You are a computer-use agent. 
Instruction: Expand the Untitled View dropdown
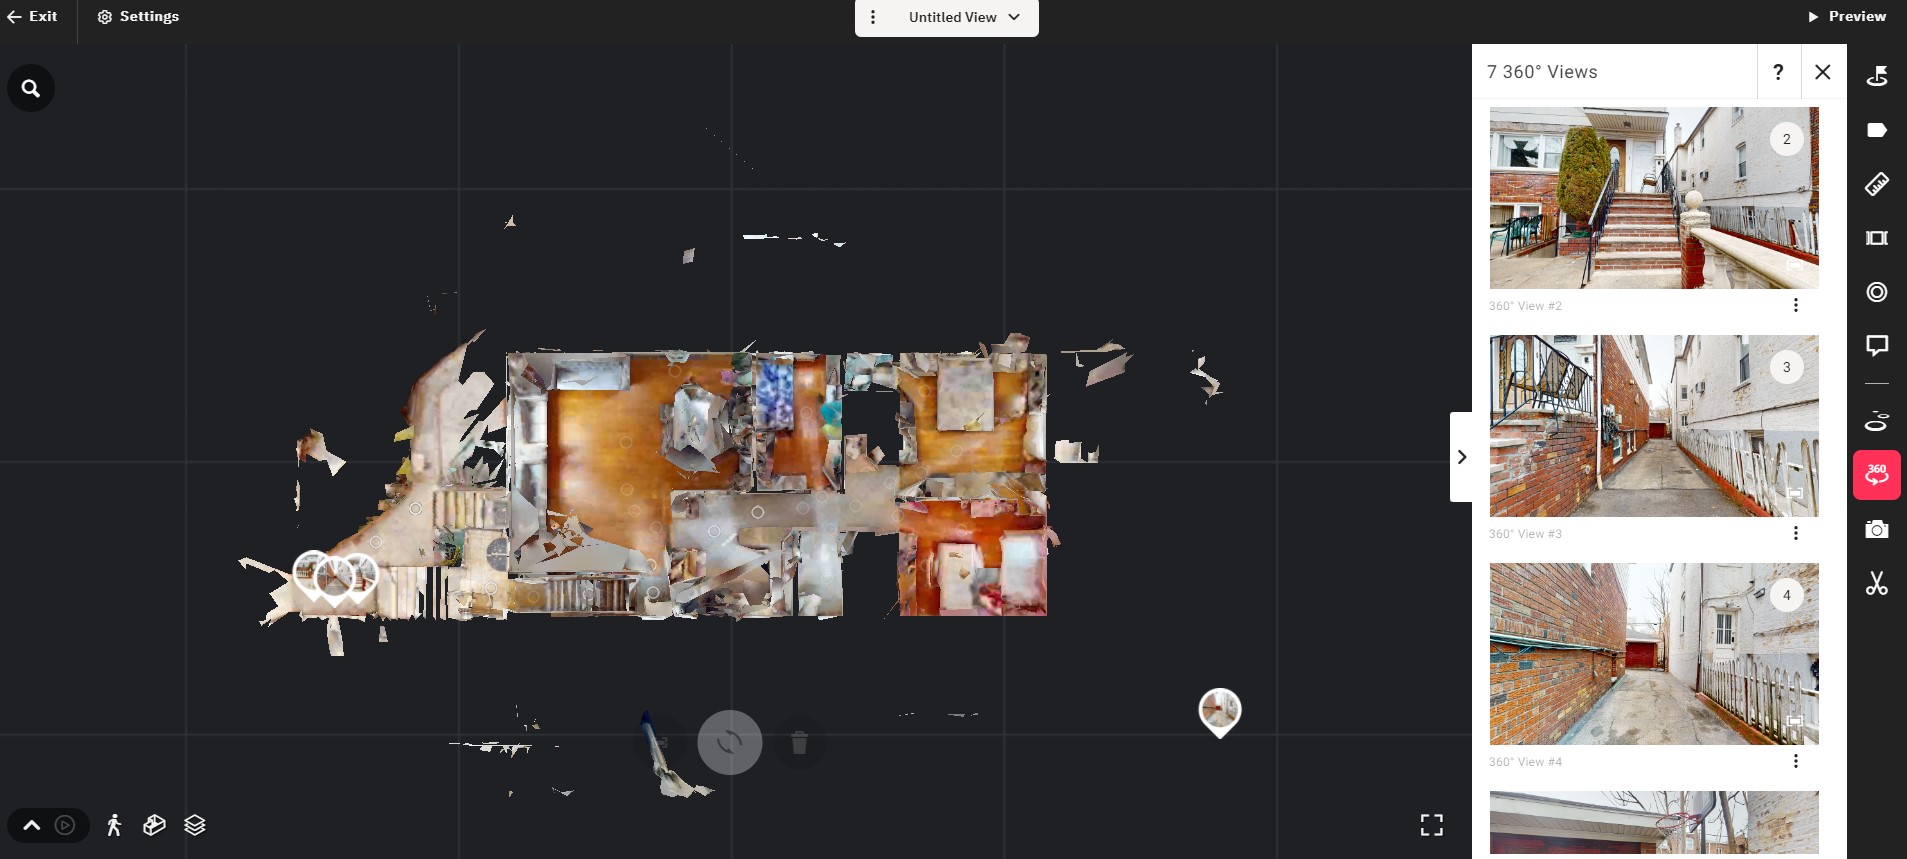click(964, 17)
